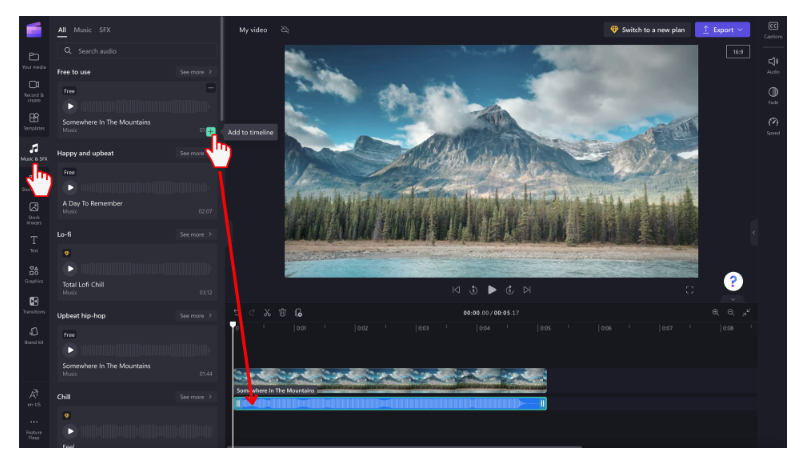Forward preview five seconds
802x463 pixels.
tap(509, 290)
